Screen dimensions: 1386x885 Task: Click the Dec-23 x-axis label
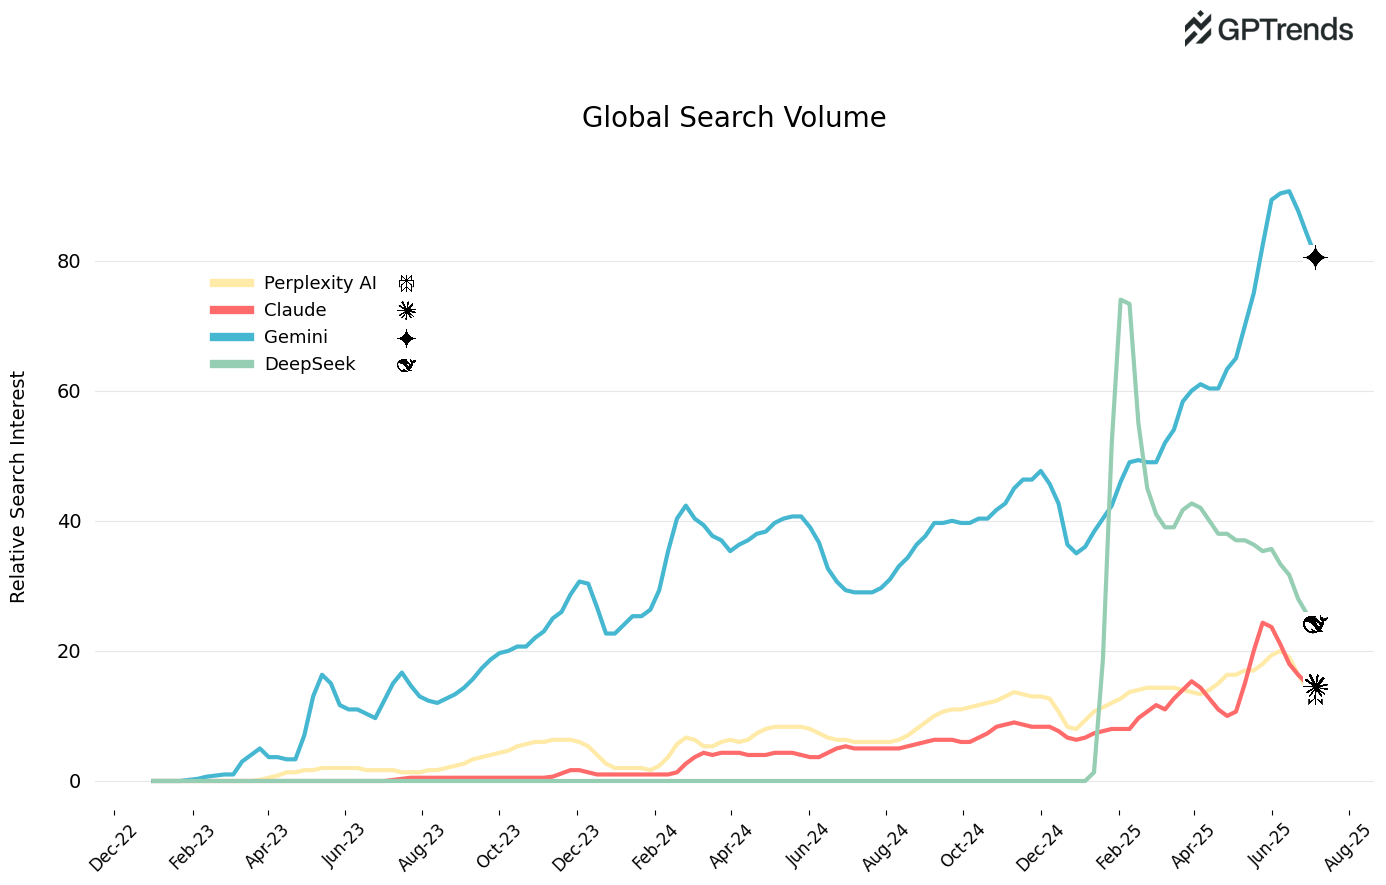tap(576, 847)
